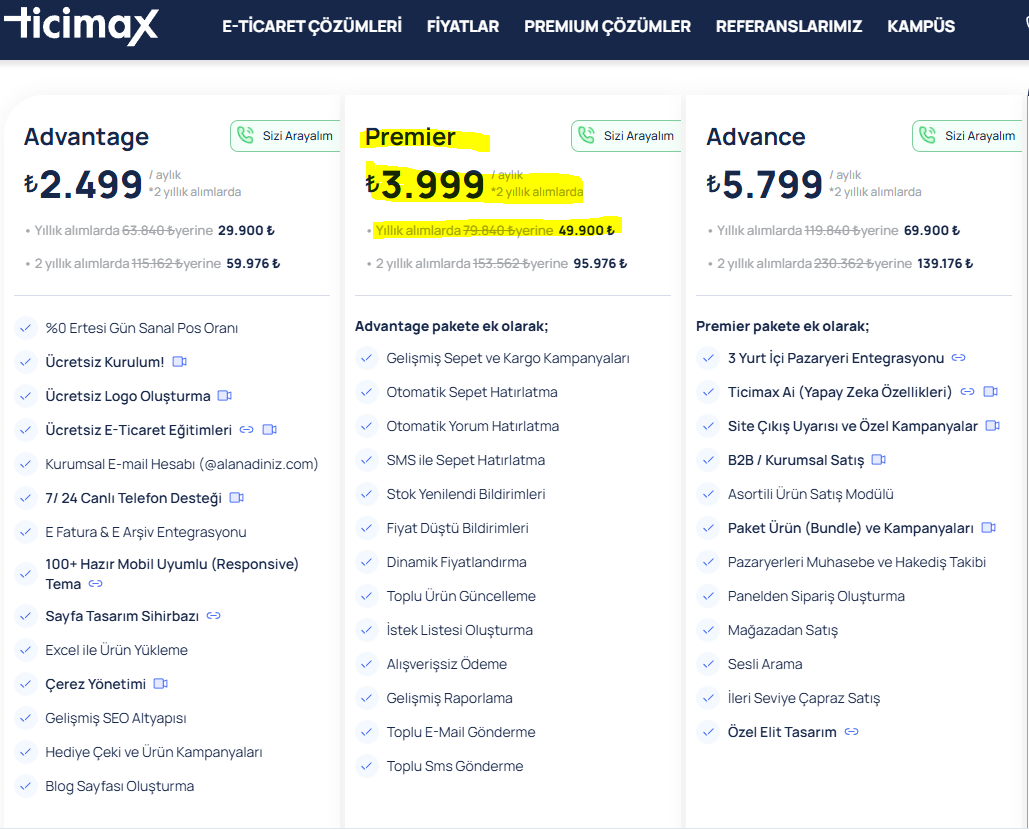The width and height of the screenshot is (1029, 830).
Task: Open Site Çıkış Uyarısı ve Özel Kampanyalar
Action: [852, 426]
